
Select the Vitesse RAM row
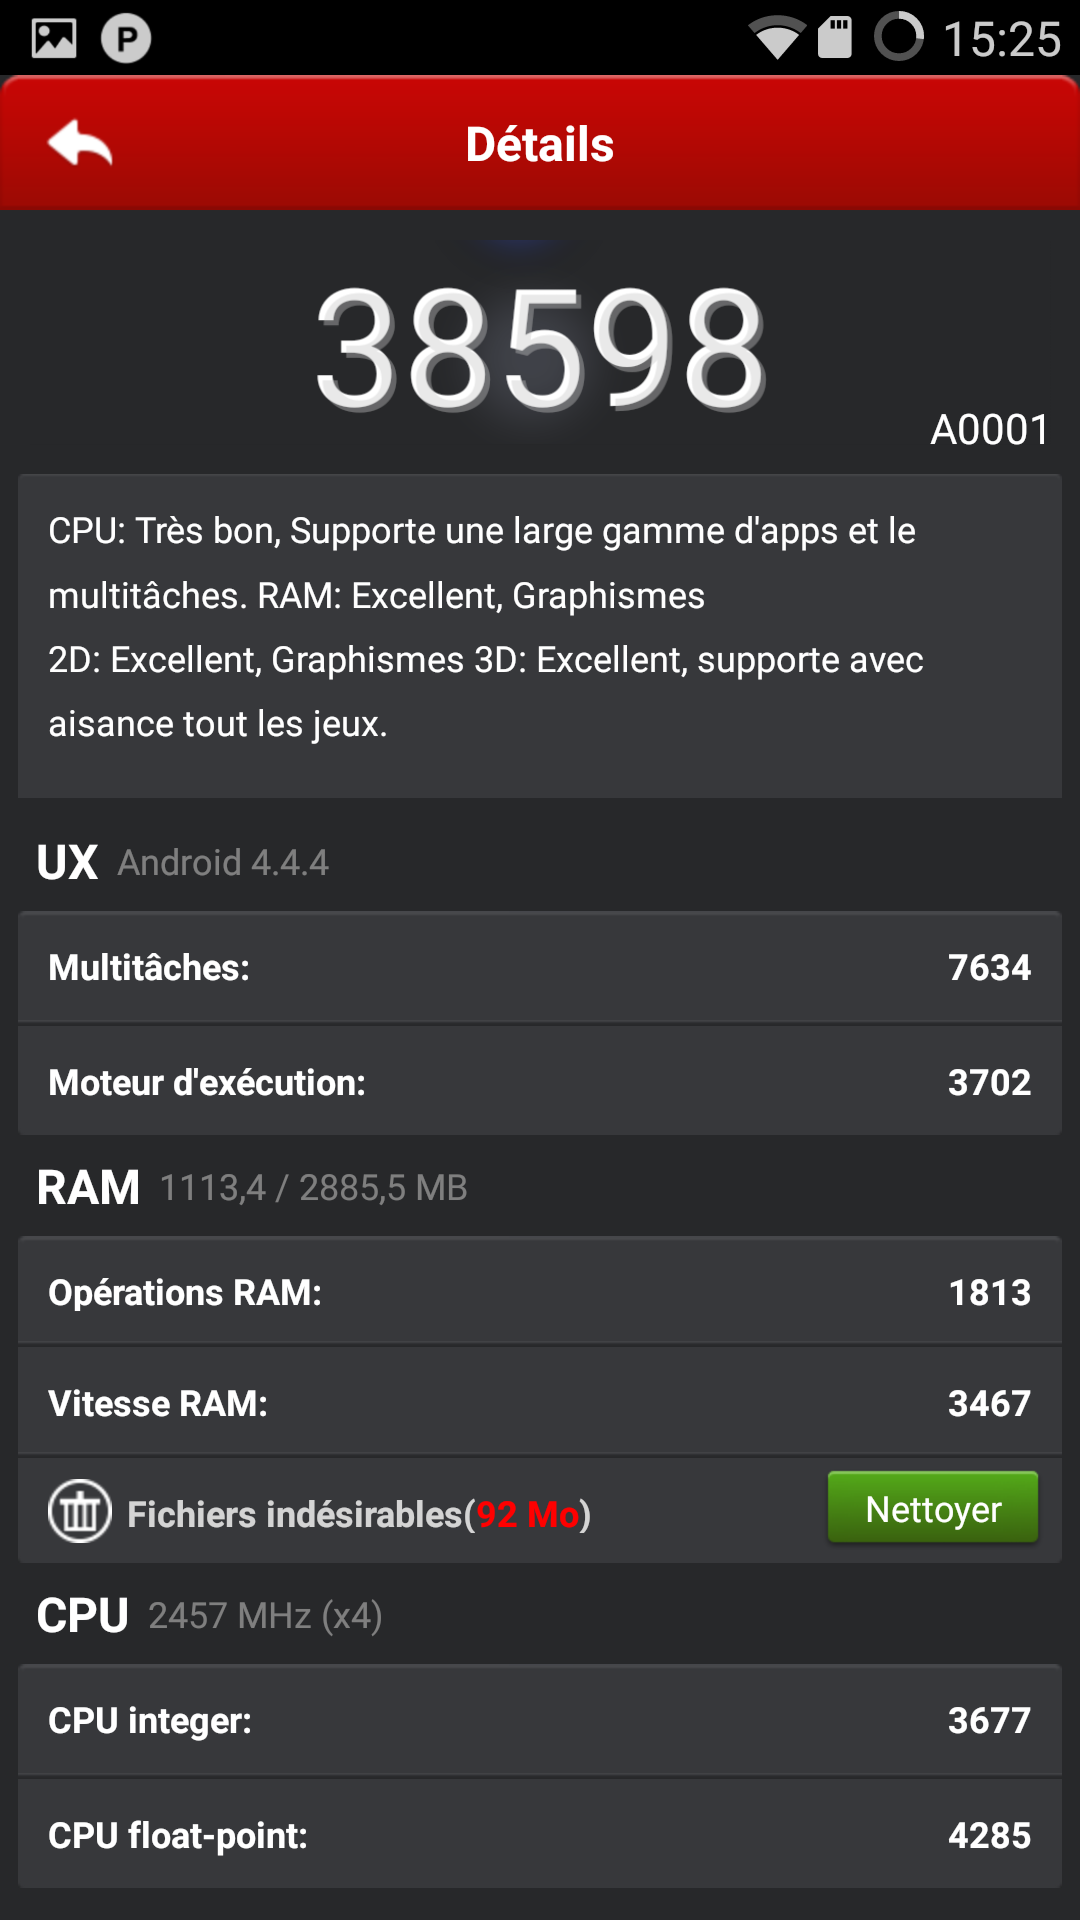click(x=540, y=1403)
